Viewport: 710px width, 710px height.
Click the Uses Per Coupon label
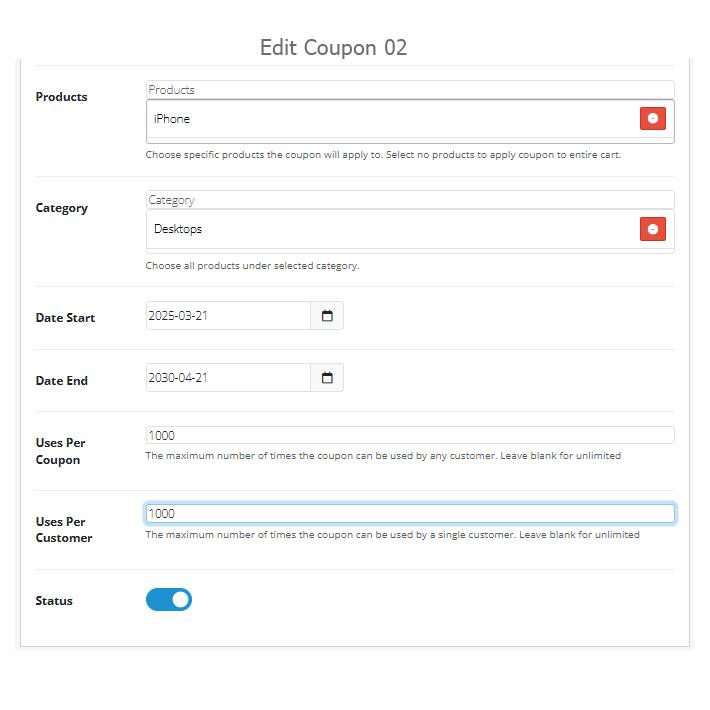pos(60,451)
